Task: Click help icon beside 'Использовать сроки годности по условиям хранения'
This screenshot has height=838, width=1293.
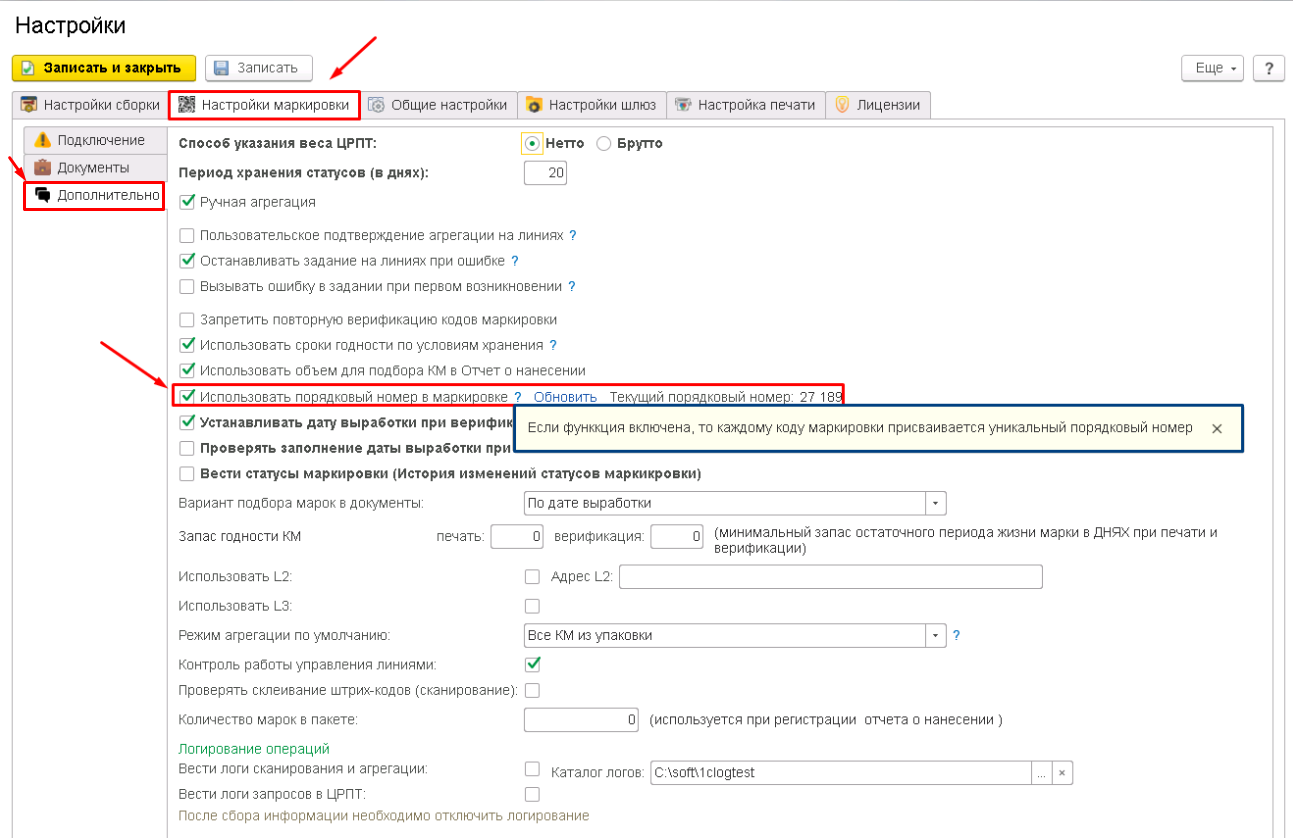Action: click(553, 345)
